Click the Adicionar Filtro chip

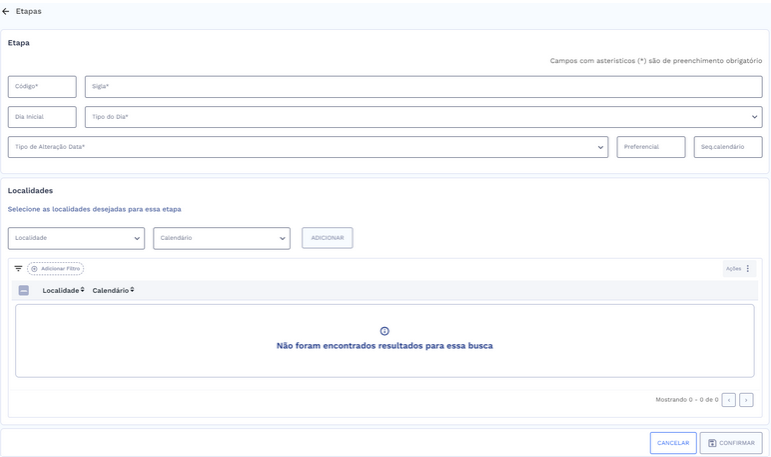point(56,269)
